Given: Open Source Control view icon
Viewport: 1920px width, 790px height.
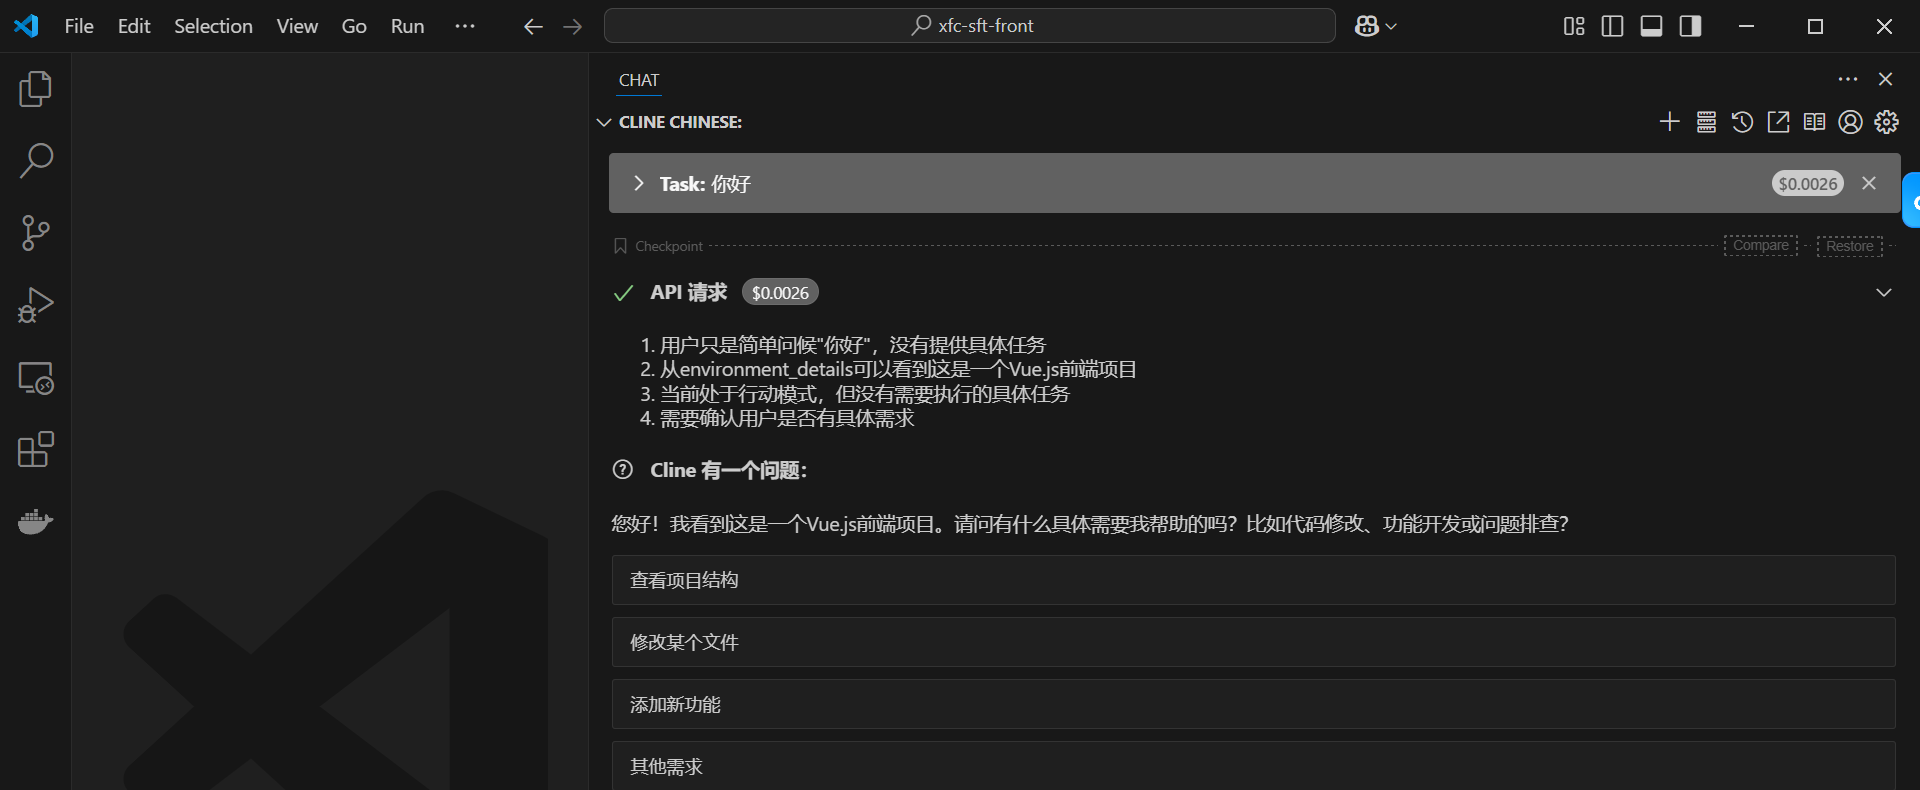Looking at the screenshot, I should point(35,233).
